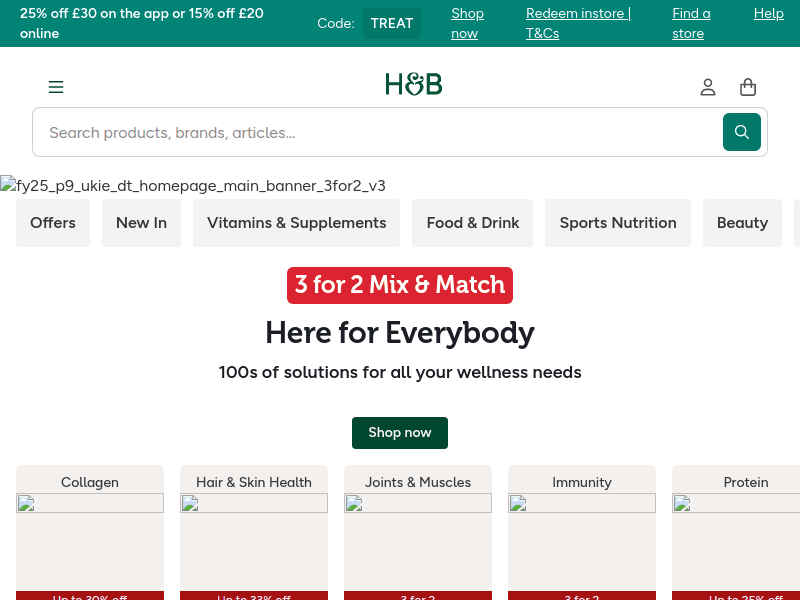Follow the top banner Shop now link

coord(467,23)
